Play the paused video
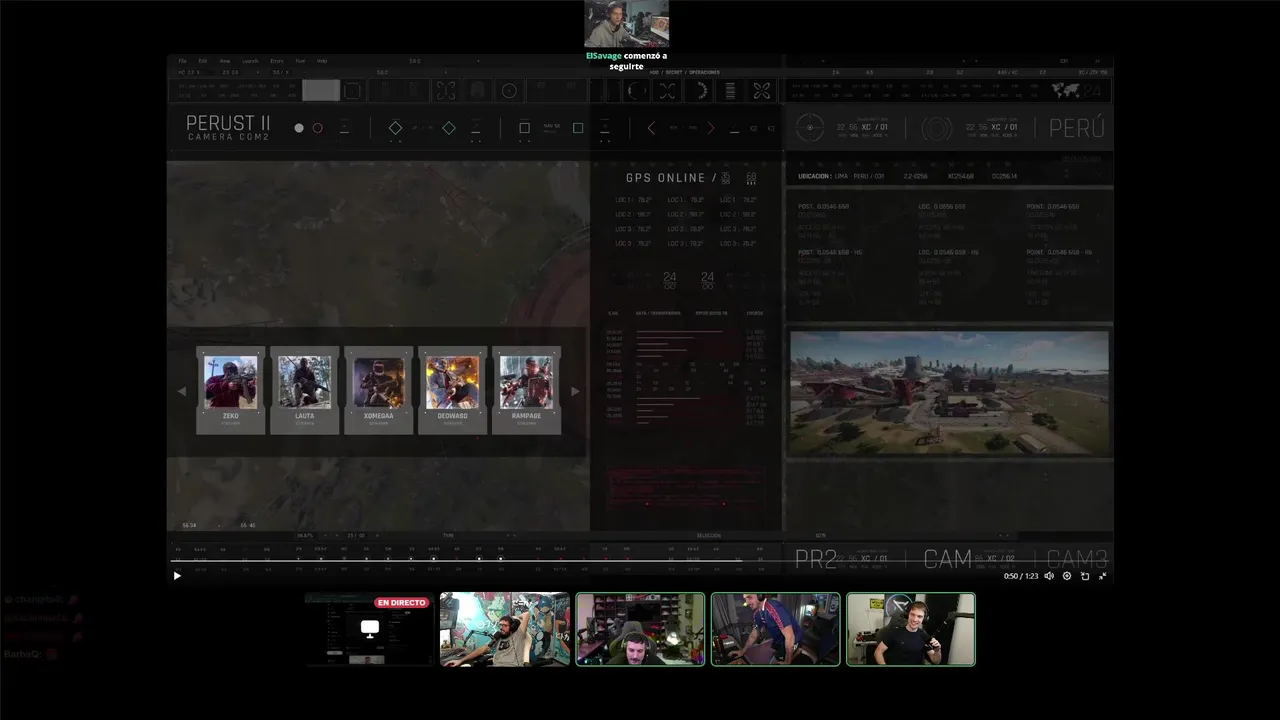Image resolution: width=1280 pixels, height=720 pixels. [177, 576]
